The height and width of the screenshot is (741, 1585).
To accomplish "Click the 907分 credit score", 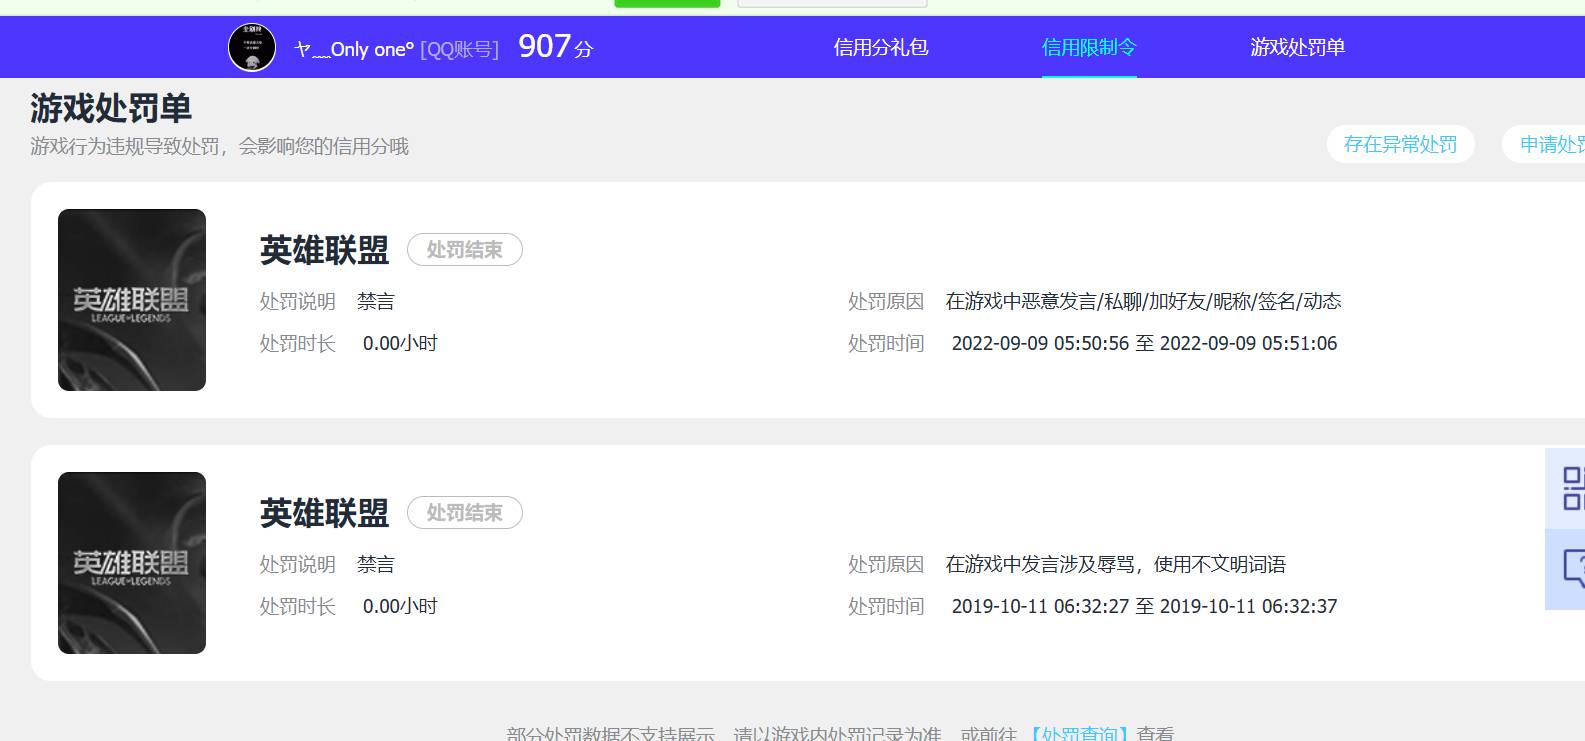I will 555,47.
